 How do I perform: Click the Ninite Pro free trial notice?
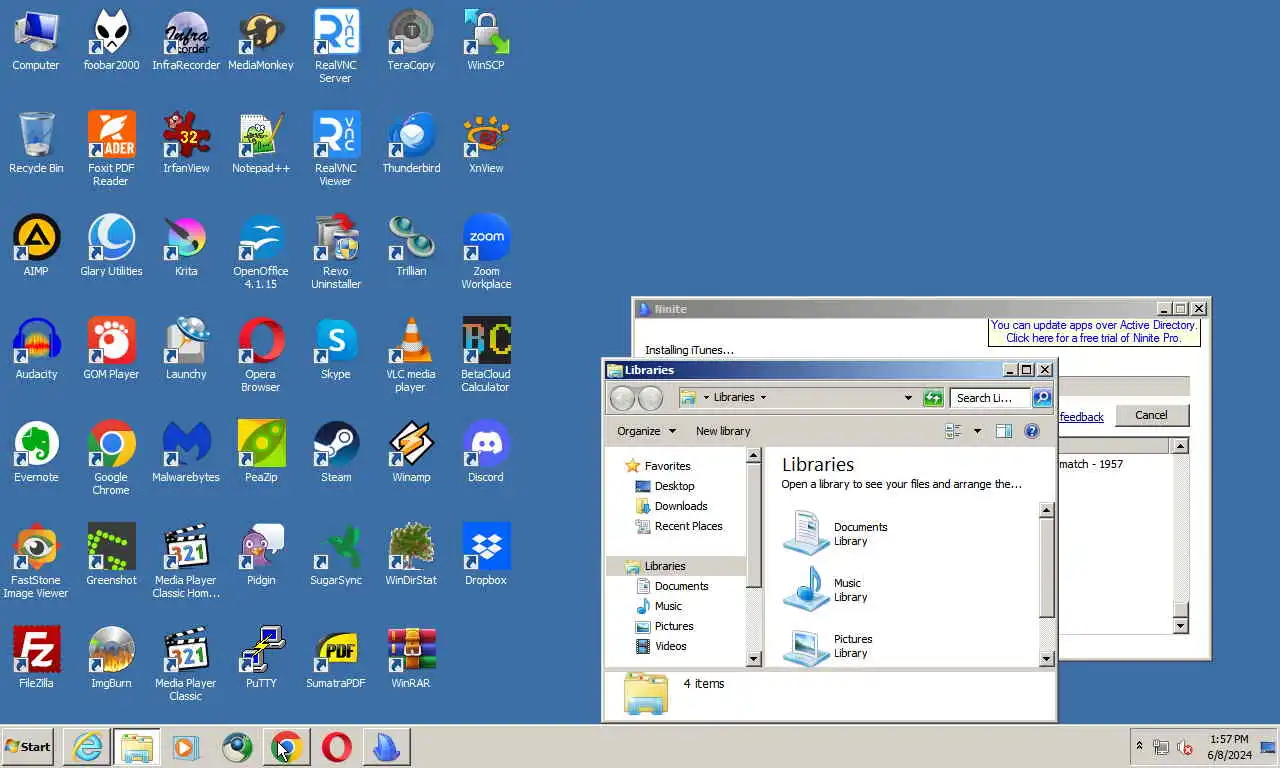tap(1093, 332)
